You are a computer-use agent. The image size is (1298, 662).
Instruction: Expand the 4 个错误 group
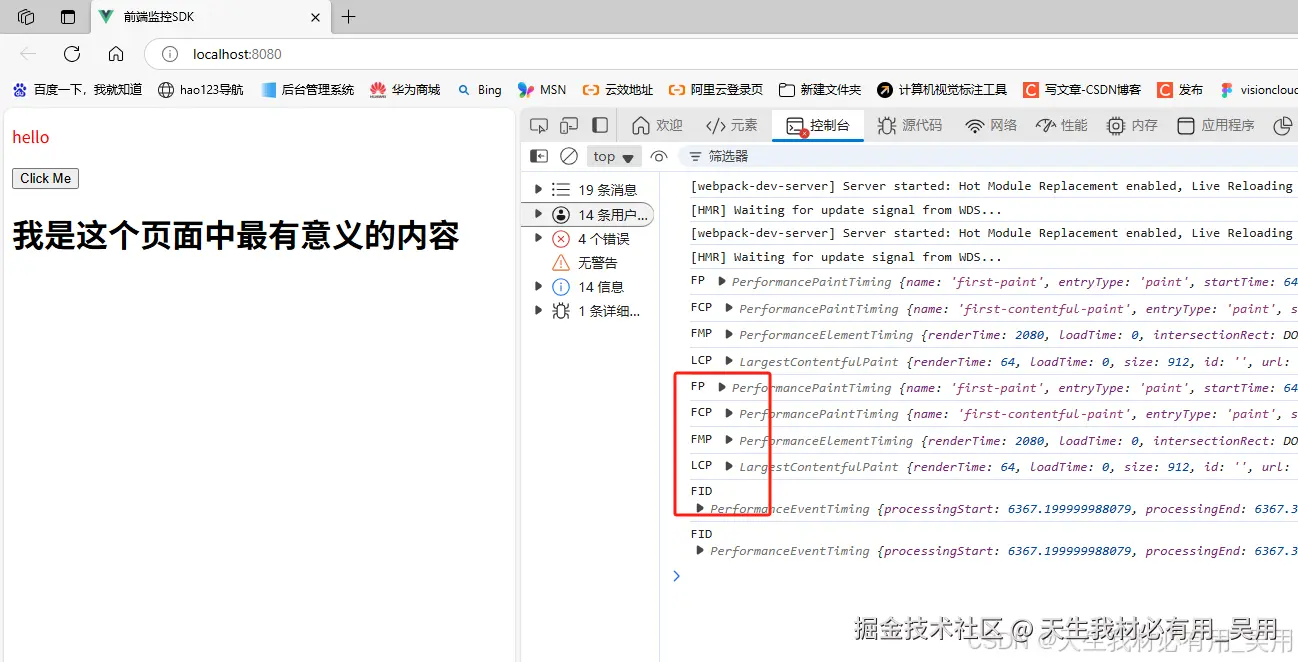click(x=539, y=238)
